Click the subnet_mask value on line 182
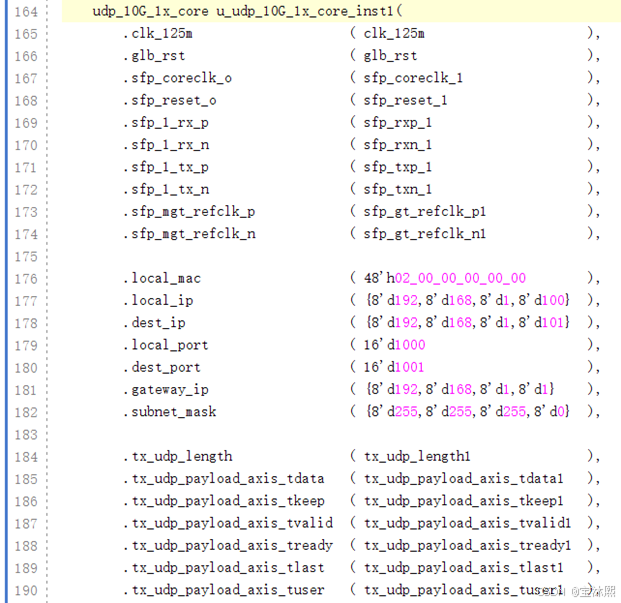The width and height of the screenshot is (621, 603). [468, 411]
